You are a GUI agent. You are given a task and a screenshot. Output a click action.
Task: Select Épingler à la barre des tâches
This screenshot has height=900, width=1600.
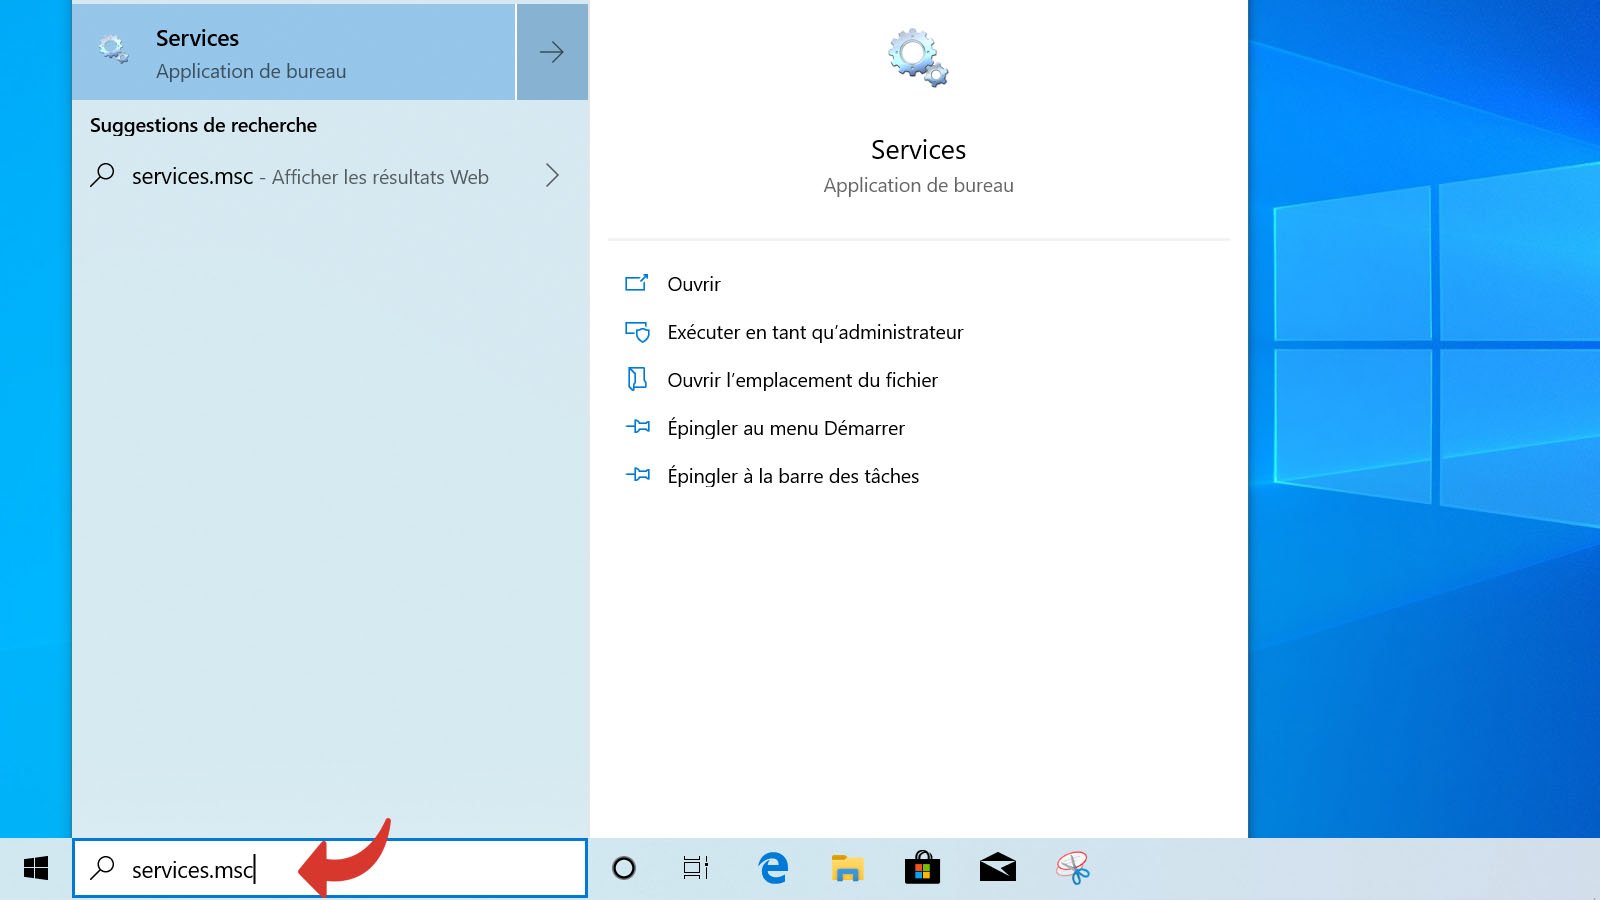point(792,476)
